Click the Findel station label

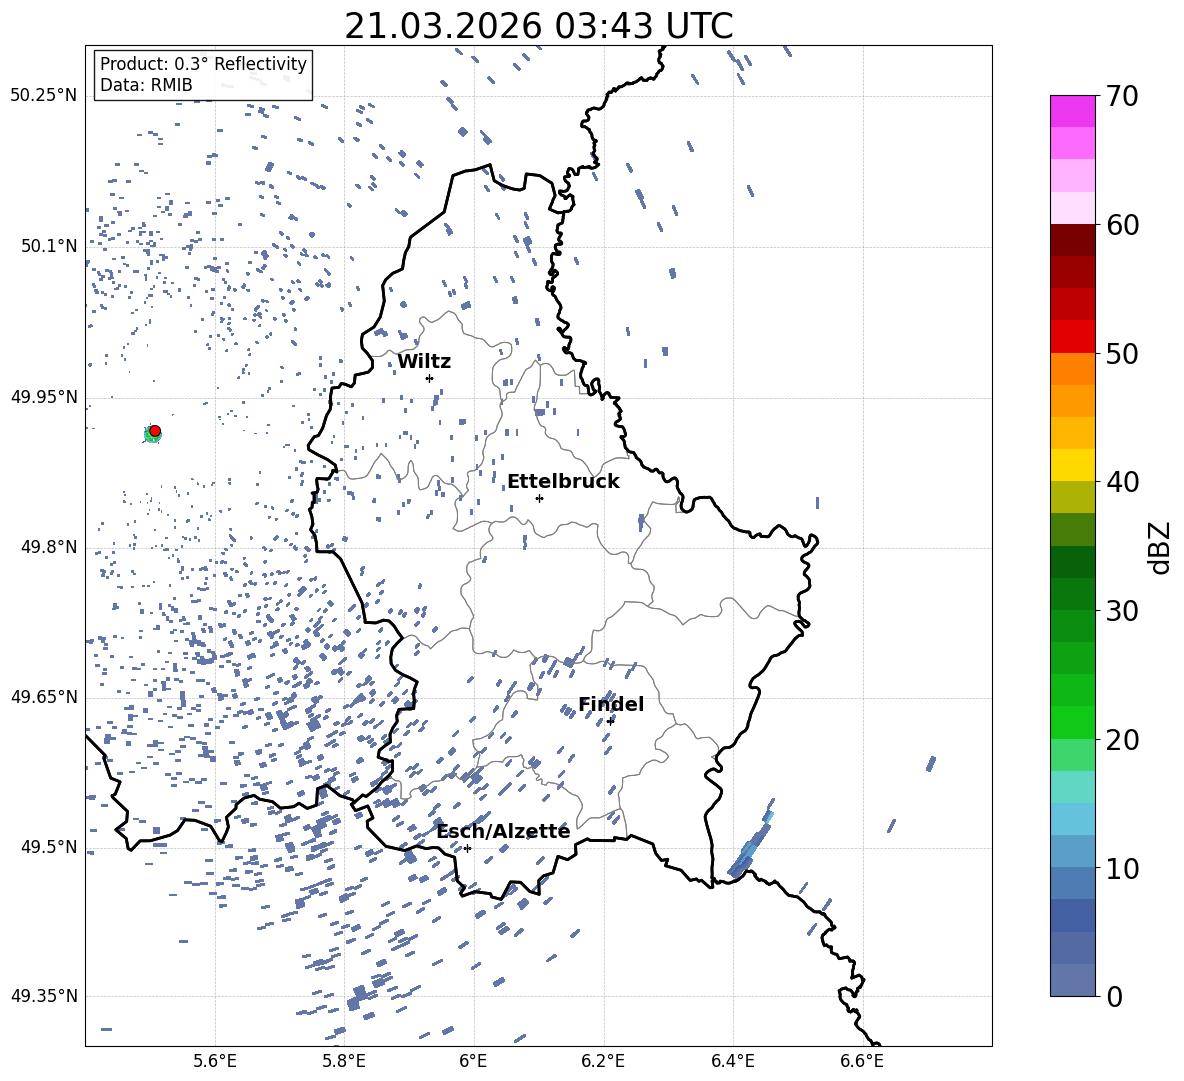(611, 704)
